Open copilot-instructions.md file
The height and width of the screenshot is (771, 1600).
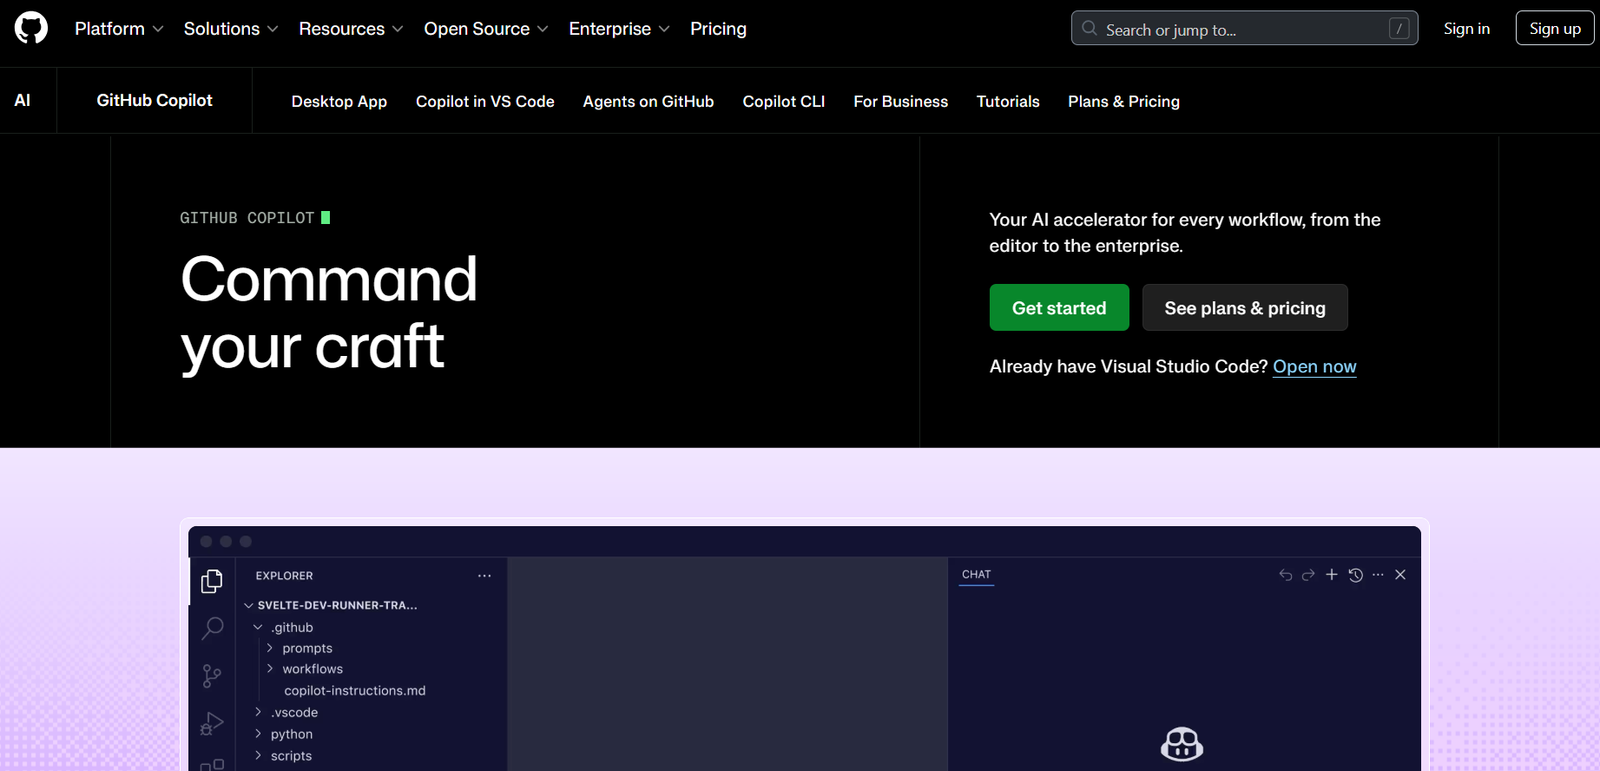tap(355, 691)
